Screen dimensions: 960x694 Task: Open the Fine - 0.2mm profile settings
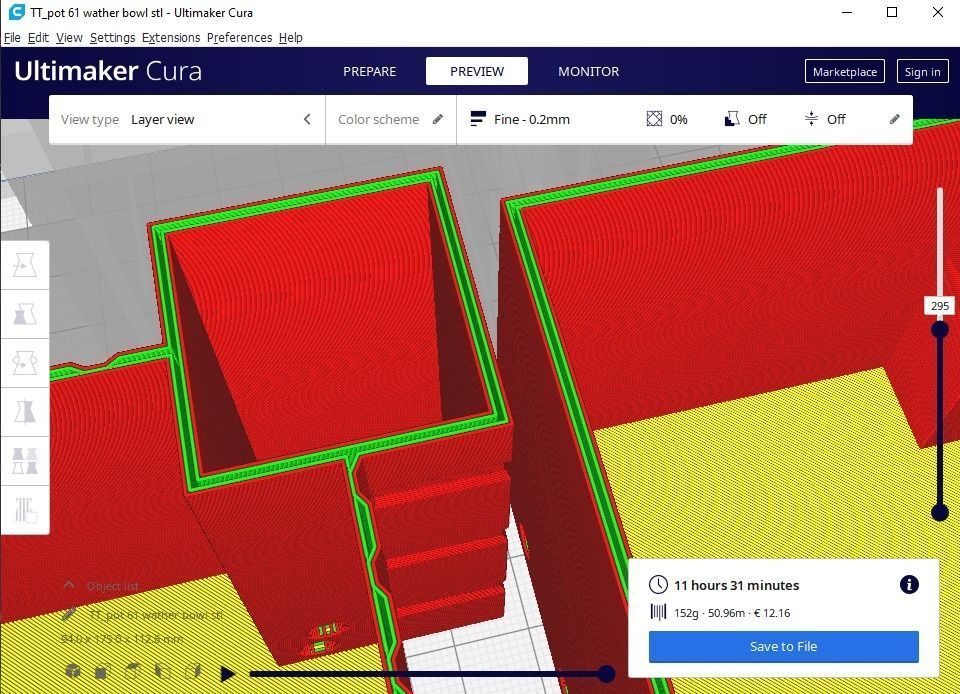click(x=684, y=119)
